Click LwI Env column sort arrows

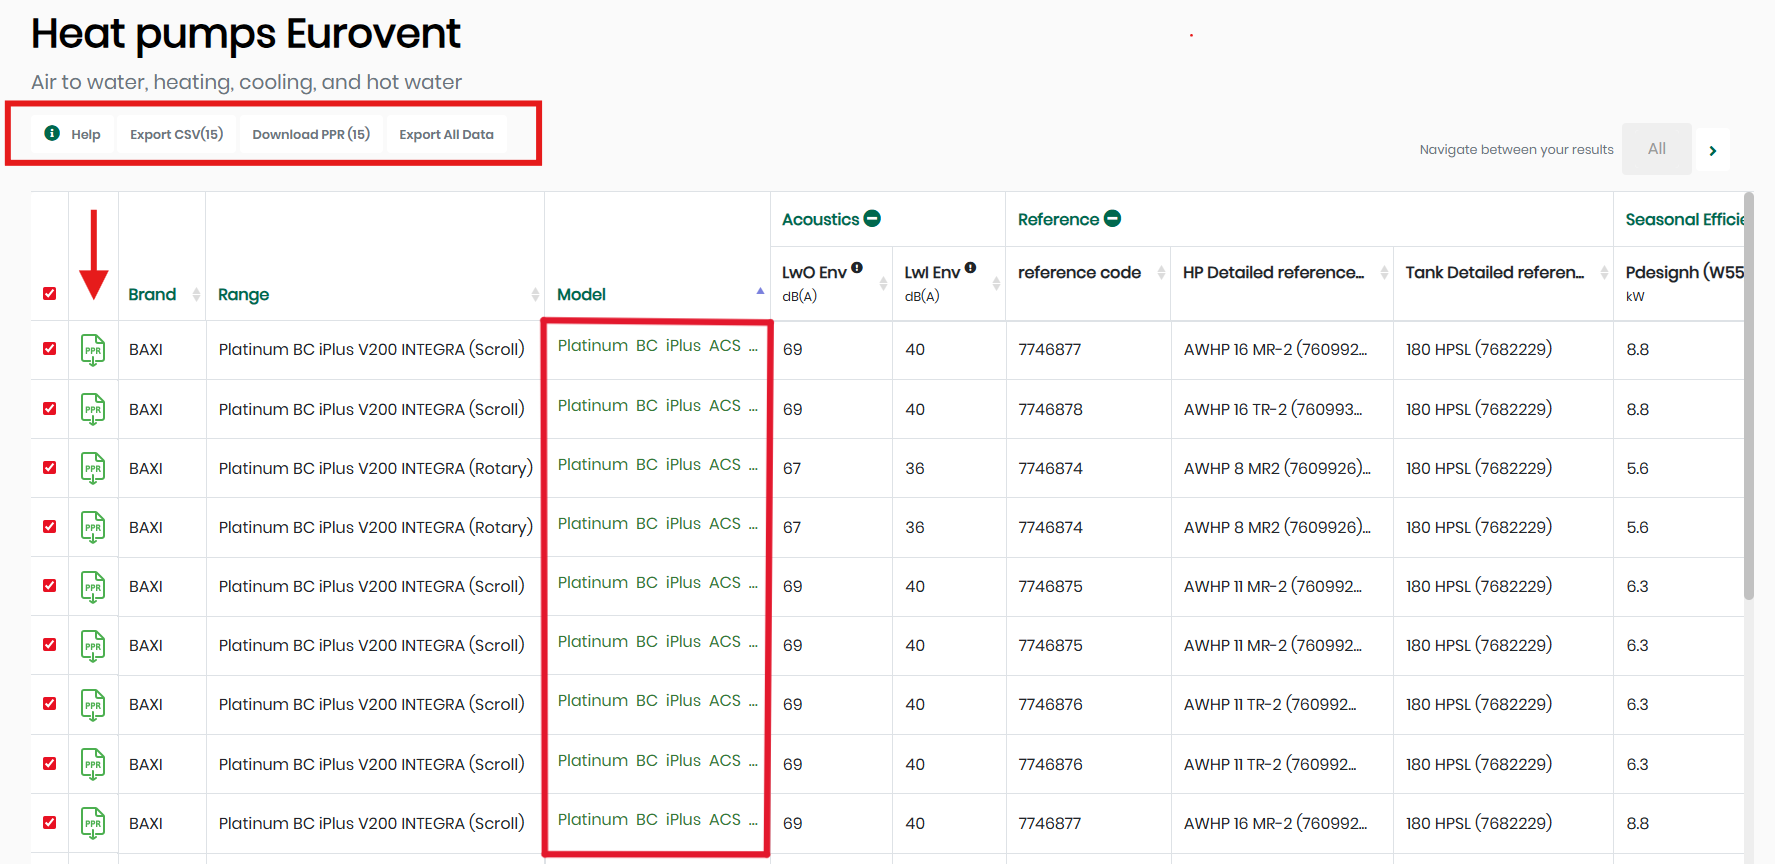coord(996,284)
